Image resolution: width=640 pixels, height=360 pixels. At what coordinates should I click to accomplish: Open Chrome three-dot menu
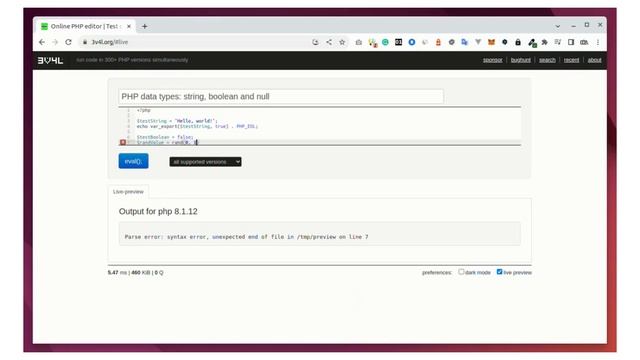(598, 42)
